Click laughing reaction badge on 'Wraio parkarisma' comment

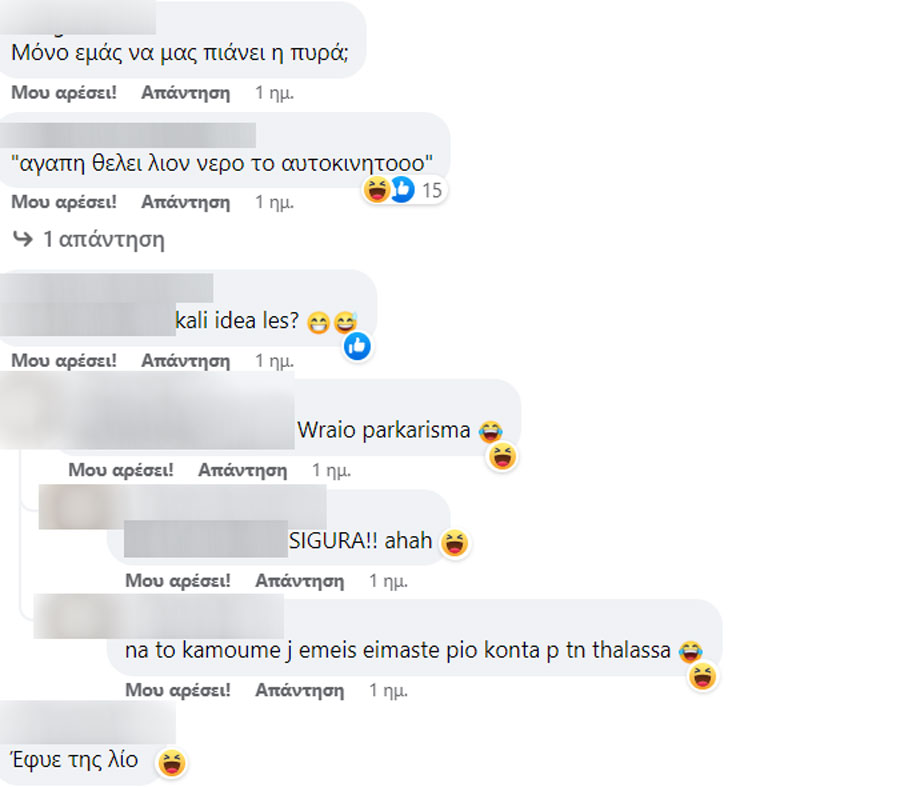click(502, 458)
